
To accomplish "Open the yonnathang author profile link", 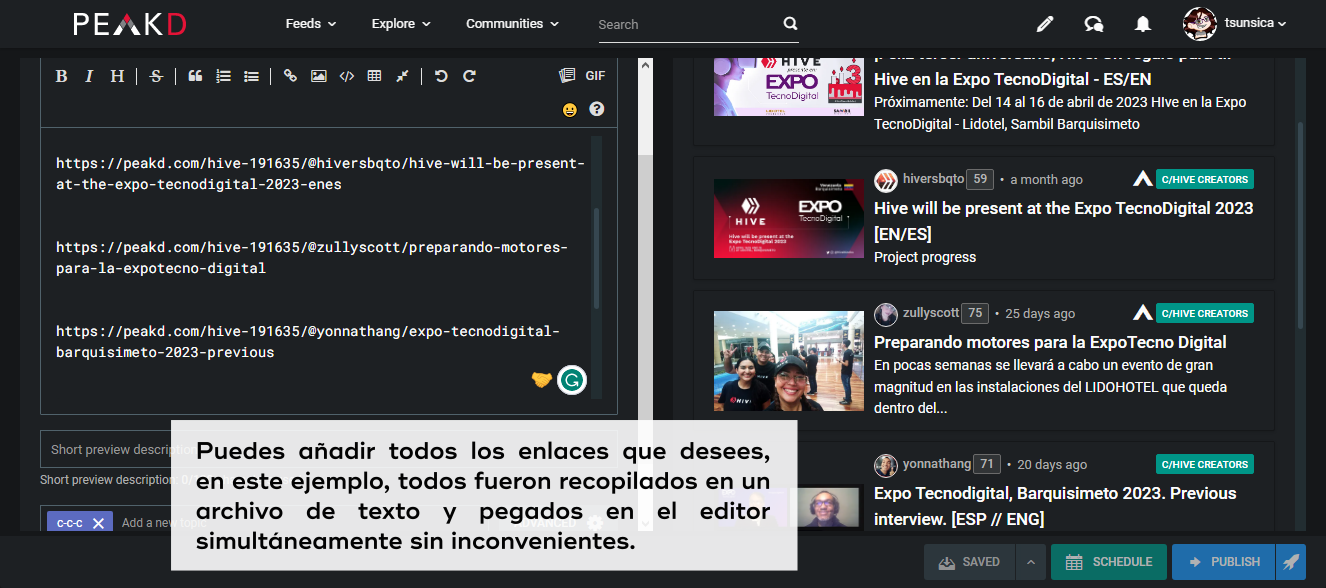I will (936, 464).
